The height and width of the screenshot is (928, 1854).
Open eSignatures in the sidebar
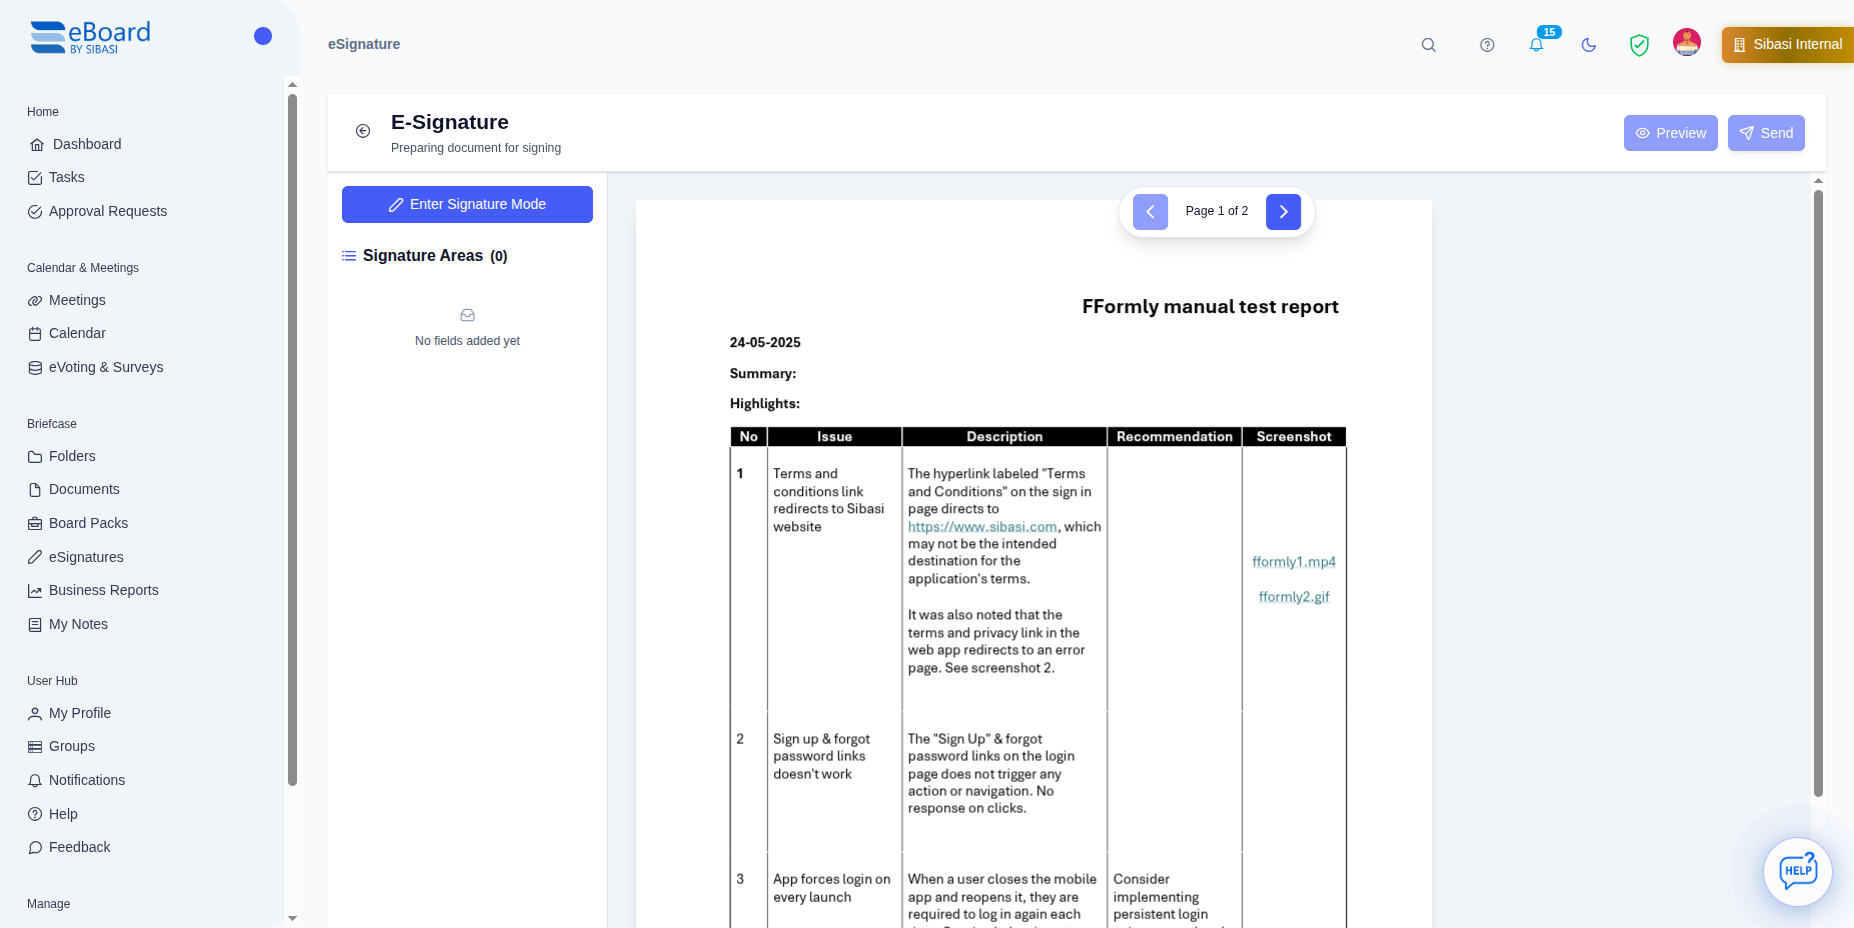[86, 557]
